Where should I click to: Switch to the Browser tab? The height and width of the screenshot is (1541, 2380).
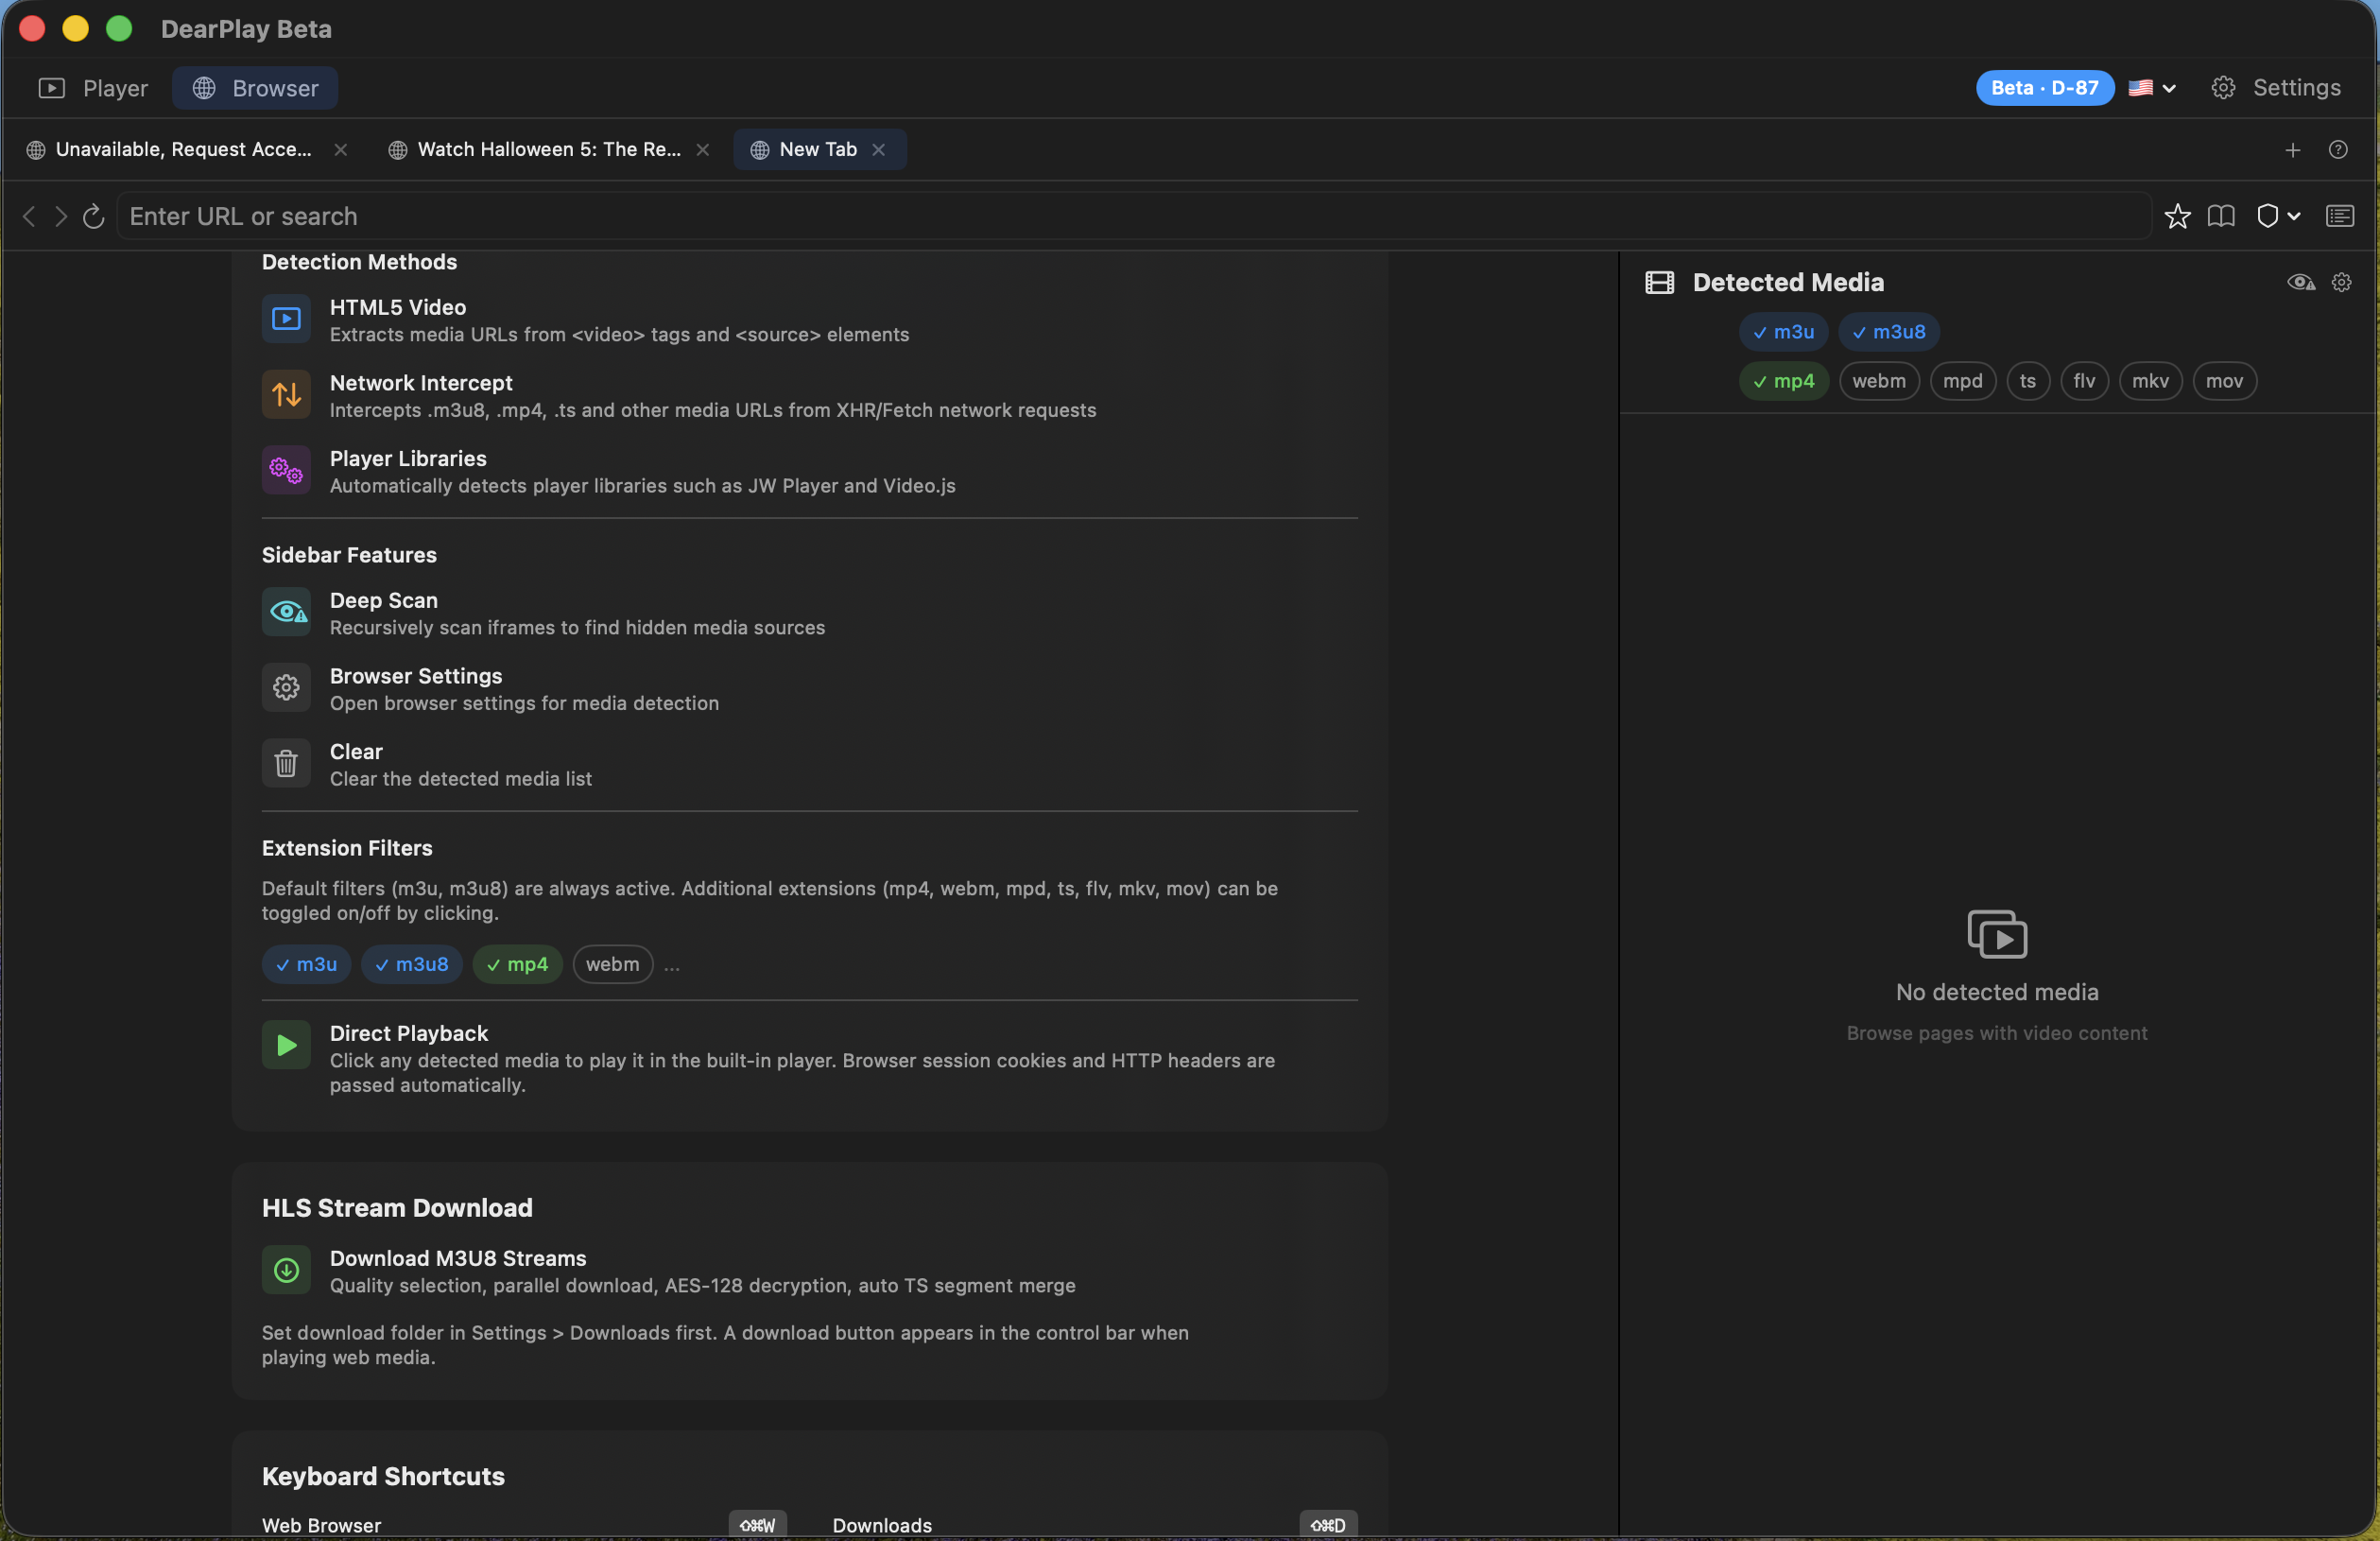click(255, 88)
